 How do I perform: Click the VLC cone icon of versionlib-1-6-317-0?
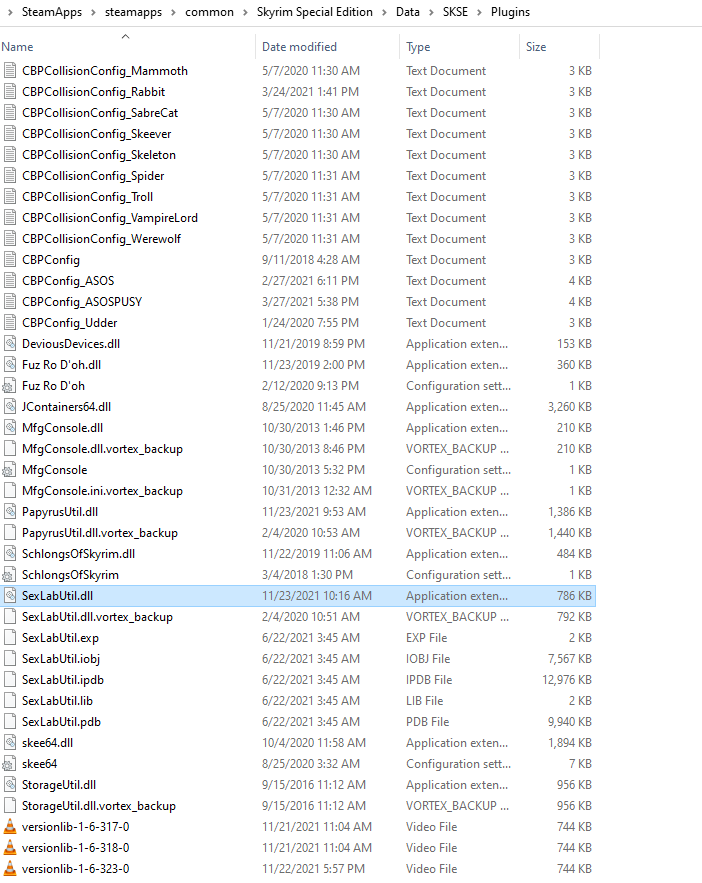point(10,827)
